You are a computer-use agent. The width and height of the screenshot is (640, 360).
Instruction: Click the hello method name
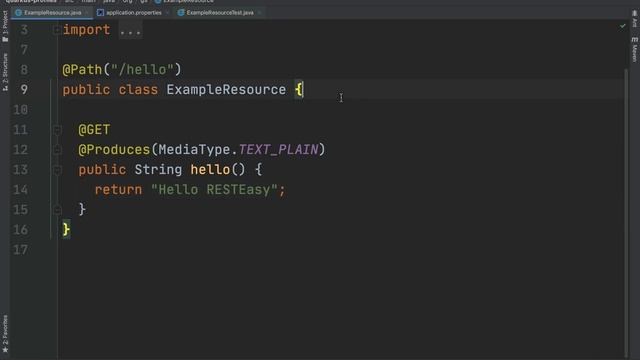coord(210,169)
